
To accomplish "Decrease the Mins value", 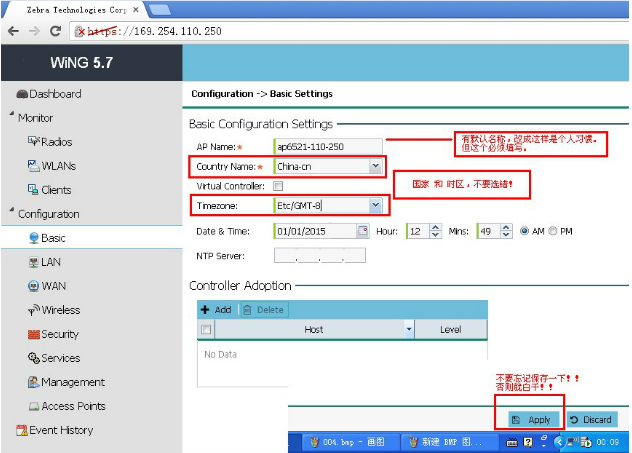I will (506, 235).
